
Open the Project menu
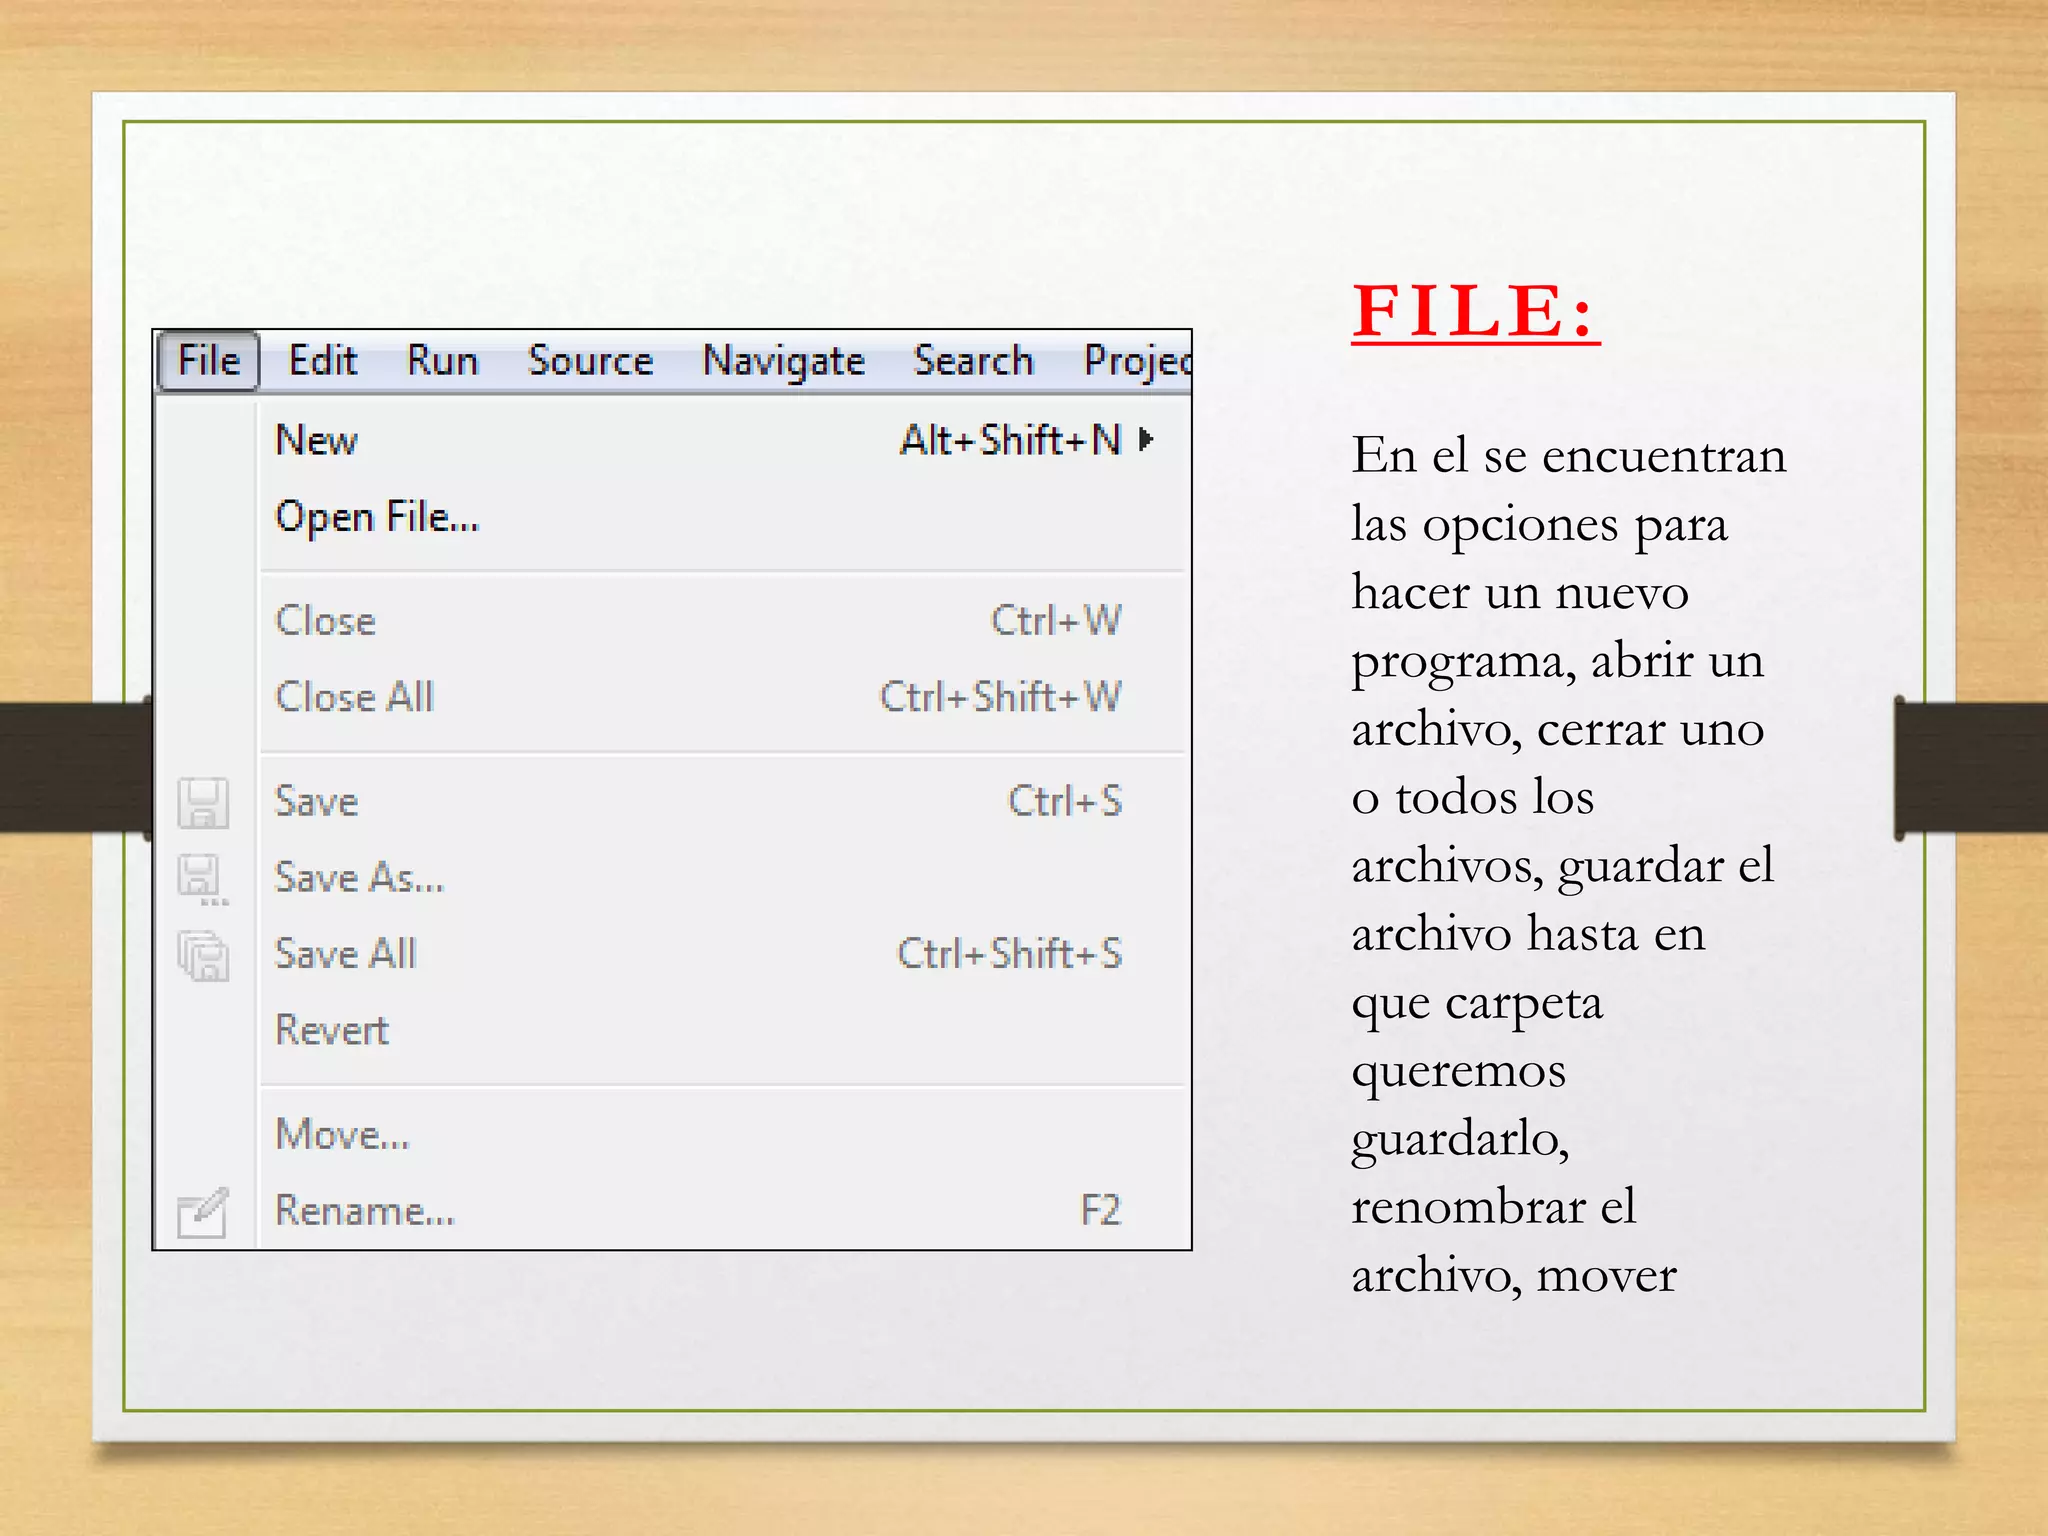[x=1137, y=362]
